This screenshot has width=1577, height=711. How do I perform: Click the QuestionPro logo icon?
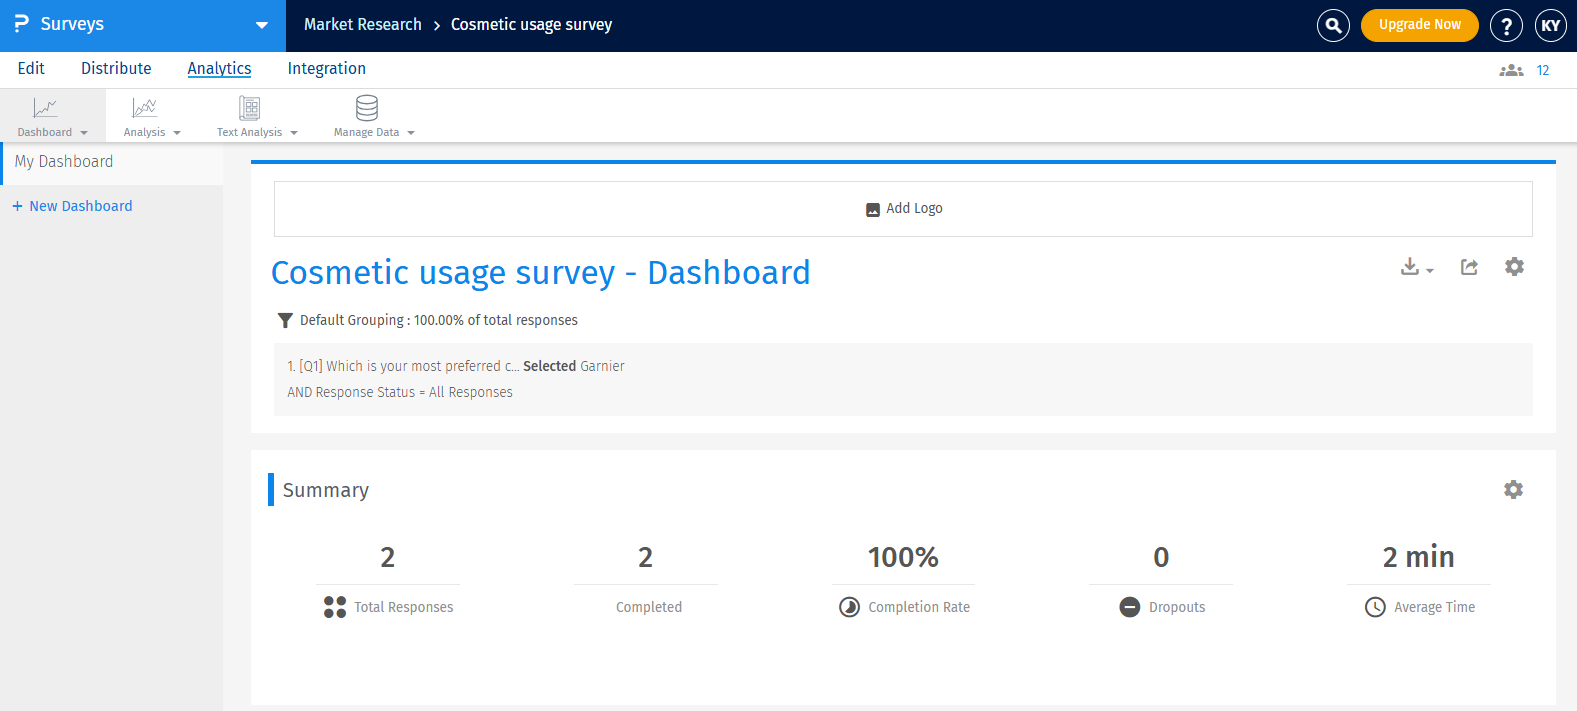click(x=21, y=23)
